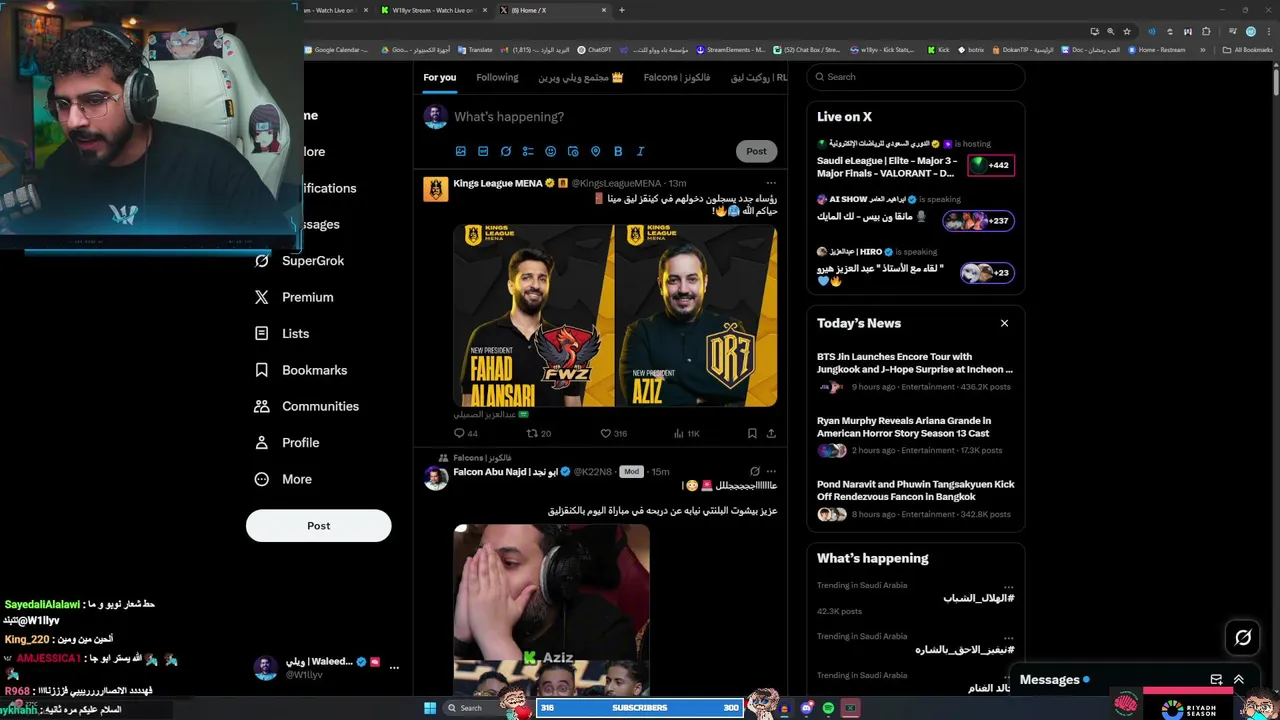Open the Aziz video thumbnail

click(552, 610)
